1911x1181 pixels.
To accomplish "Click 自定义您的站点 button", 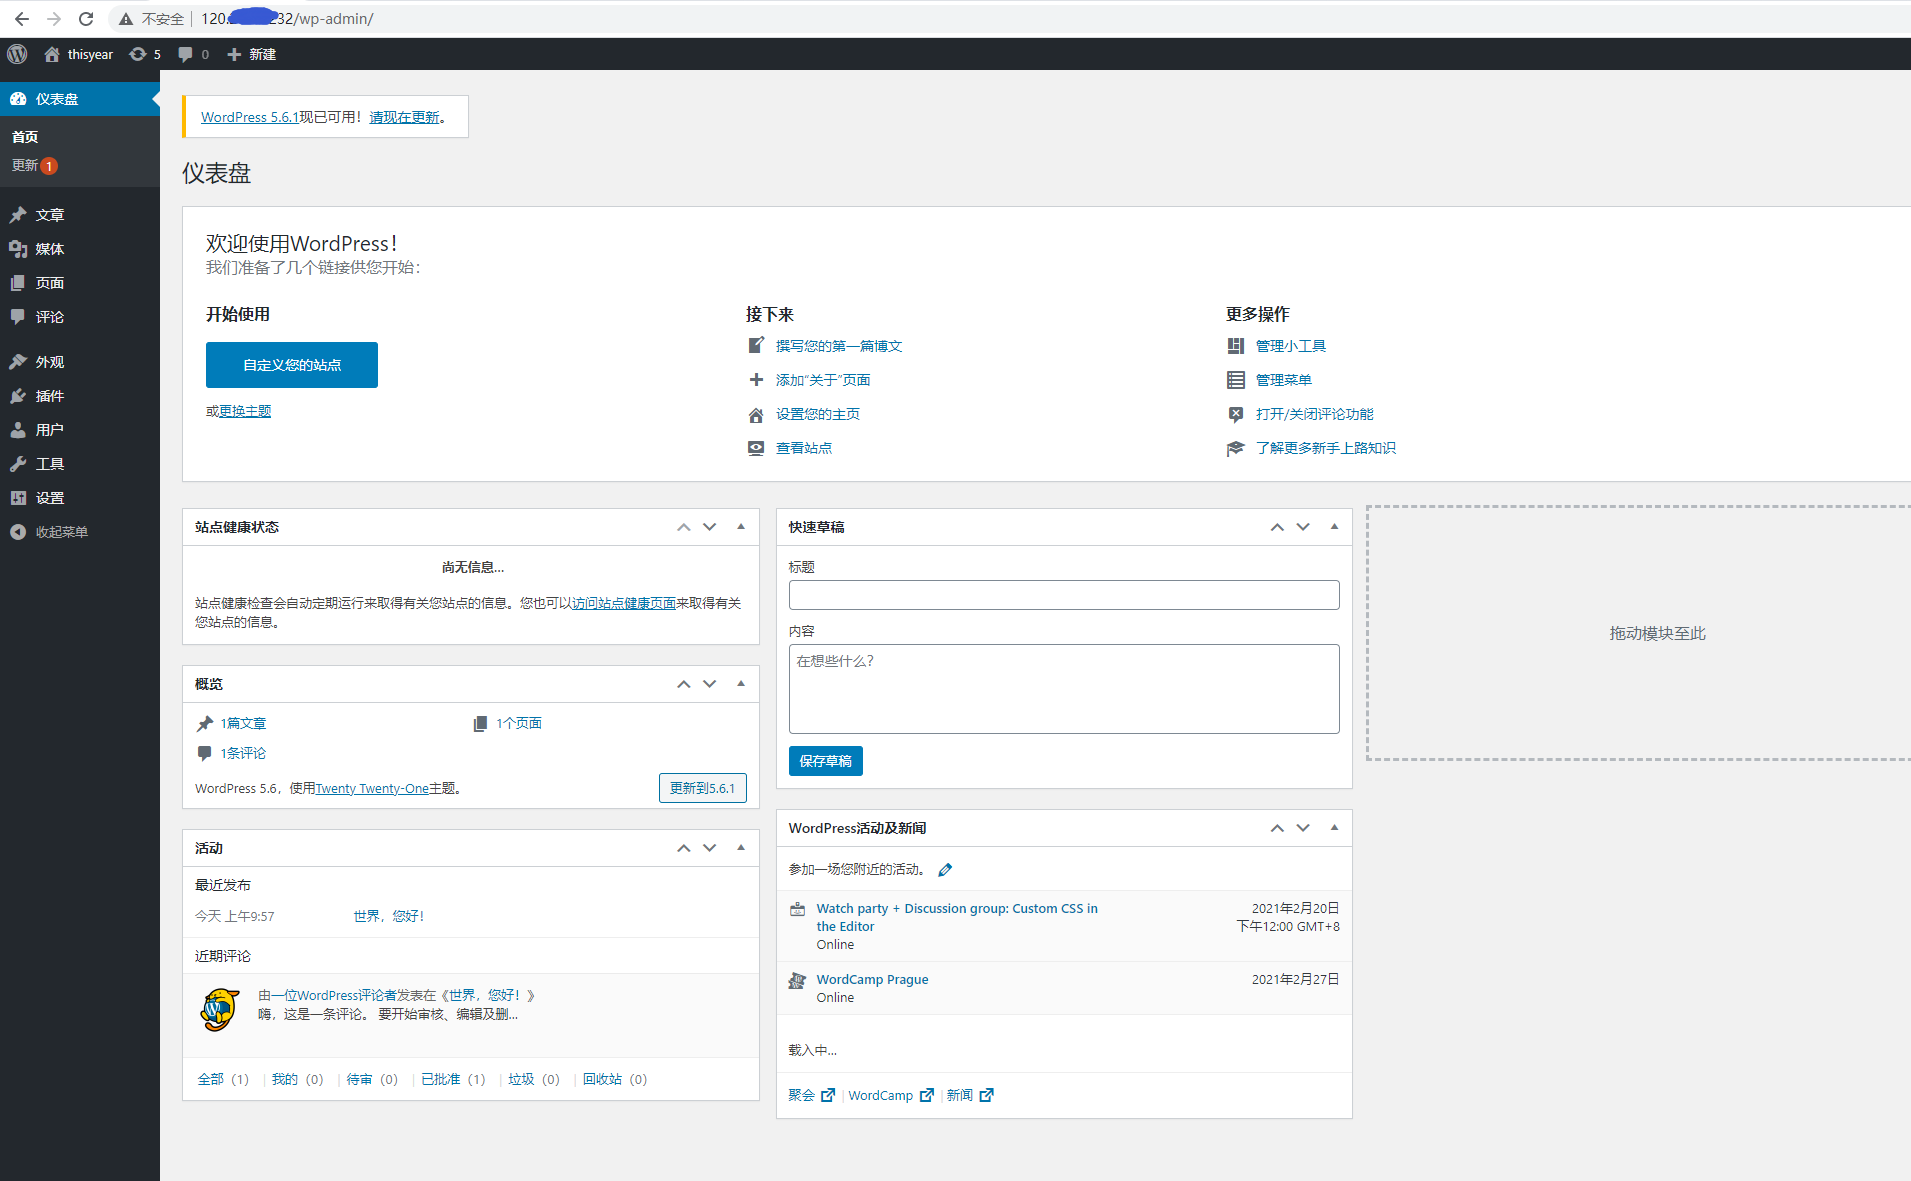I will coord(292,365).
